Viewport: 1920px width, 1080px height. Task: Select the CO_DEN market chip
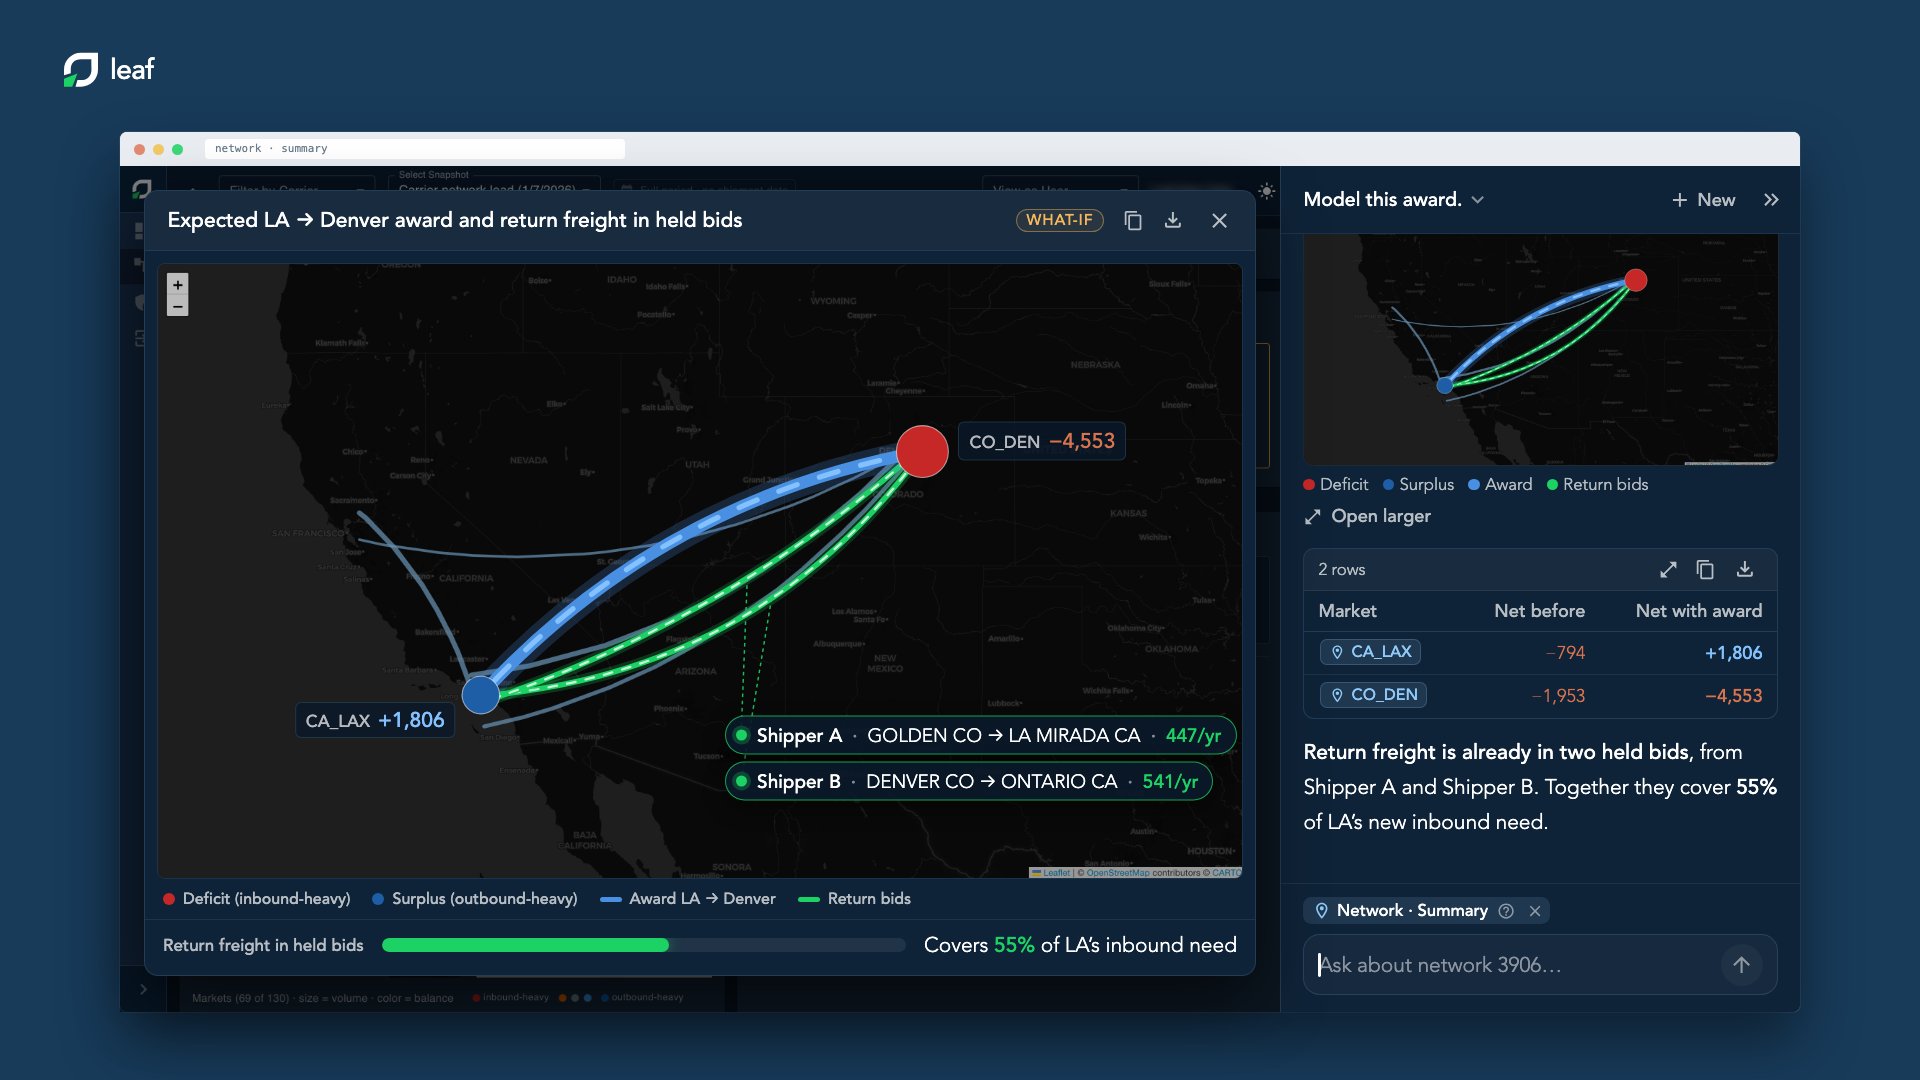tap(1373, 695)
